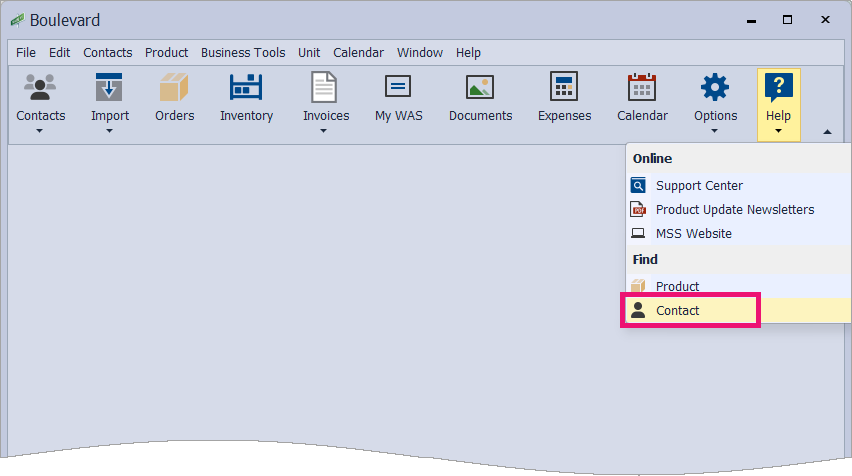Click the Help question mark icon
852x476 pixels.
(x=779, y=88)
